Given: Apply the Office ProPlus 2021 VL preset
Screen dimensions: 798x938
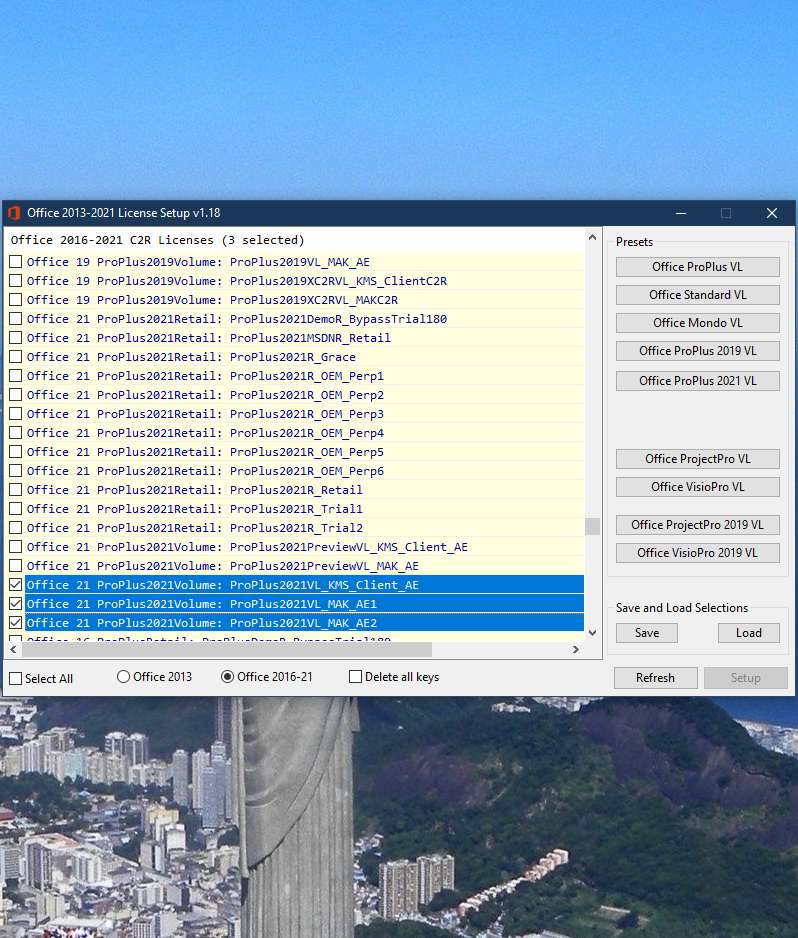Looking at the screenshot, I should (x=697, y=381).
